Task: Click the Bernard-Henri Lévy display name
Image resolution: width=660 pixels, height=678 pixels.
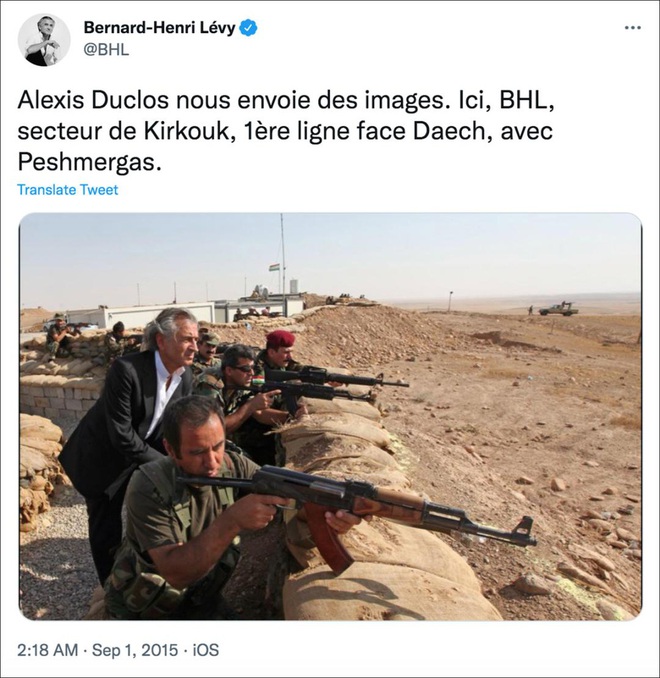Action: click(x=159, y=28)
